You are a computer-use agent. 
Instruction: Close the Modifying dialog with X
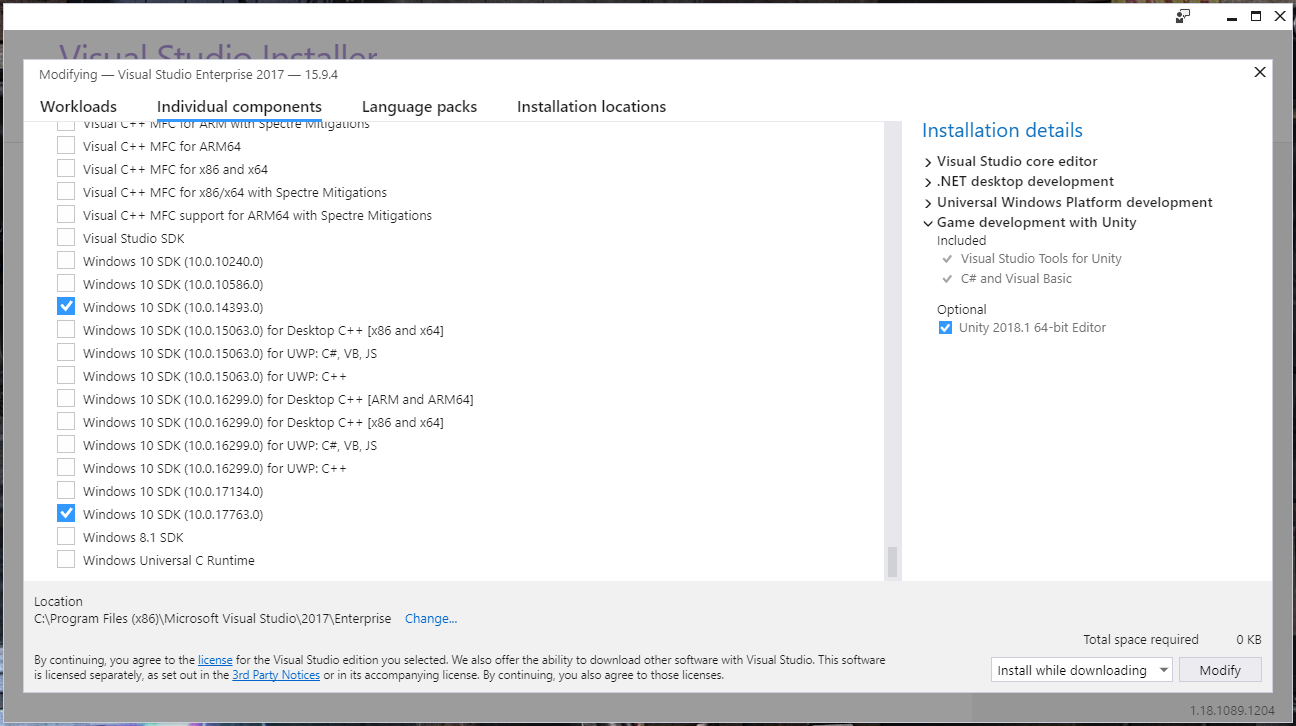[x=1260, y=72]
